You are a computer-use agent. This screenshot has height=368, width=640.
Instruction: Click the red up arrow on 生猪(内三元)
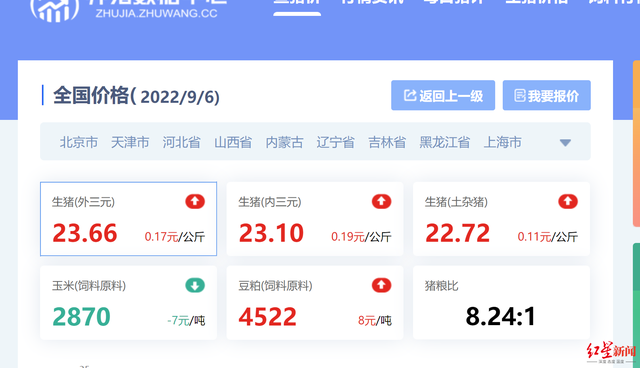coord(382,202)
